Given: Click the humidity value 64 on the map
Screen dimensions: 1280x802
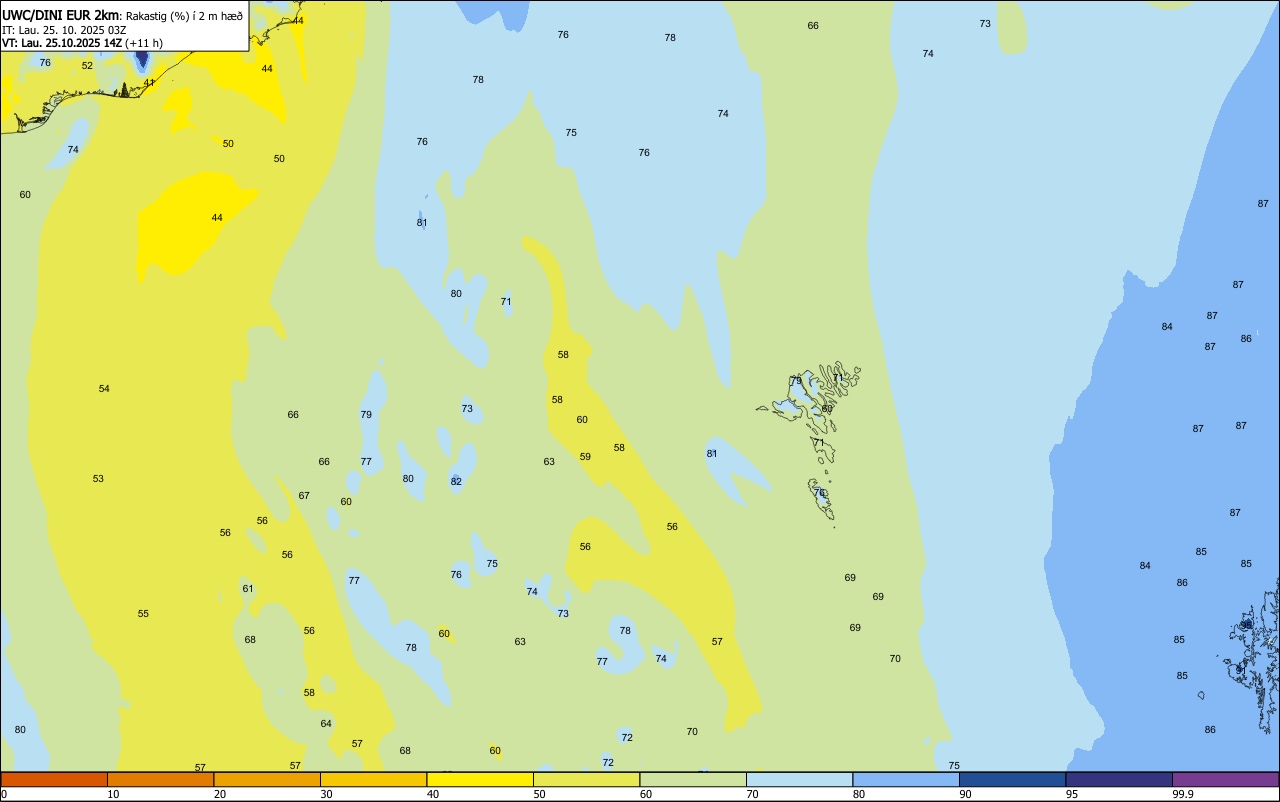Looking at the screenshot, I should point(326,724).
